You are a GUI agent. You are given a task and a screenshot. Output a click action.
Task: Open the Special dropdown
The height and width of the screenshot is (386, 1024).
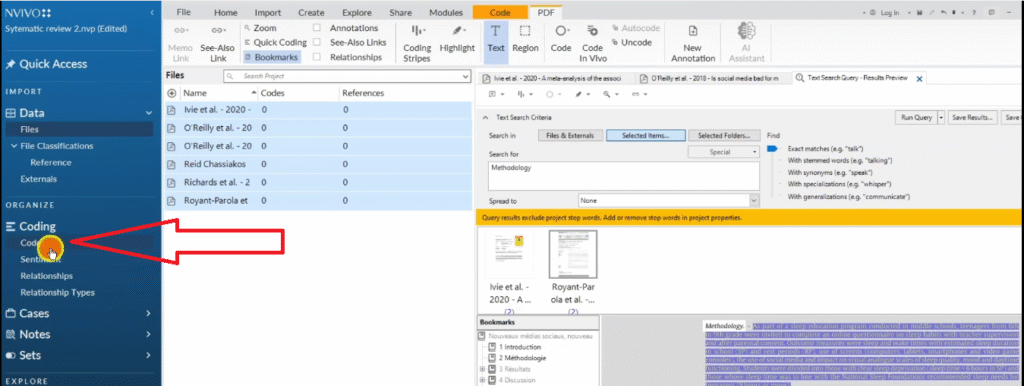(x=724, y=152)
